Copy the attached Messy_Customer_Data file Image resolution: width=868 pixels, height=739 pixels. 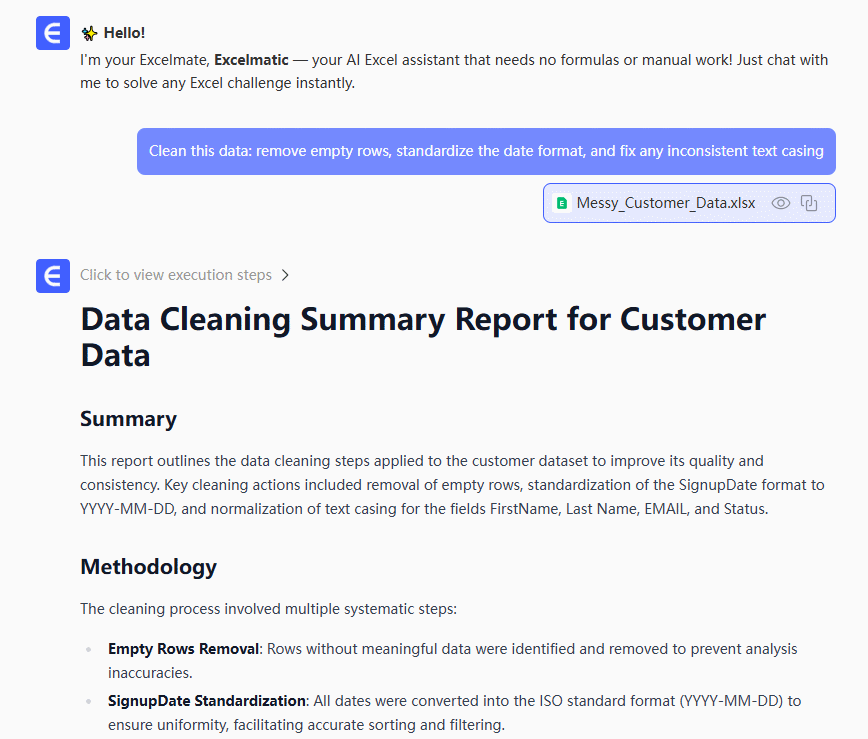[x=810, y=203]
